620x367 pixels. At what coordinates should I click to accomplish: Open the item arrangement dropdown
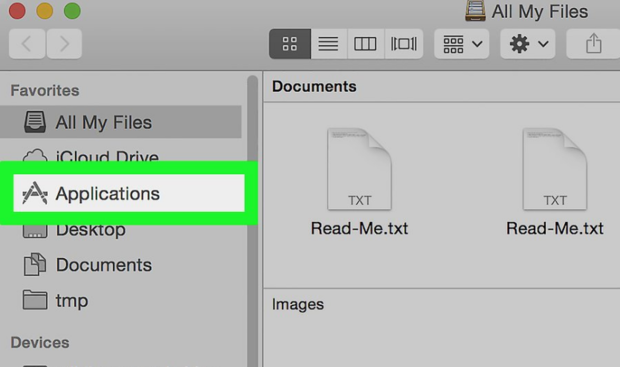(x=462, y=44)
